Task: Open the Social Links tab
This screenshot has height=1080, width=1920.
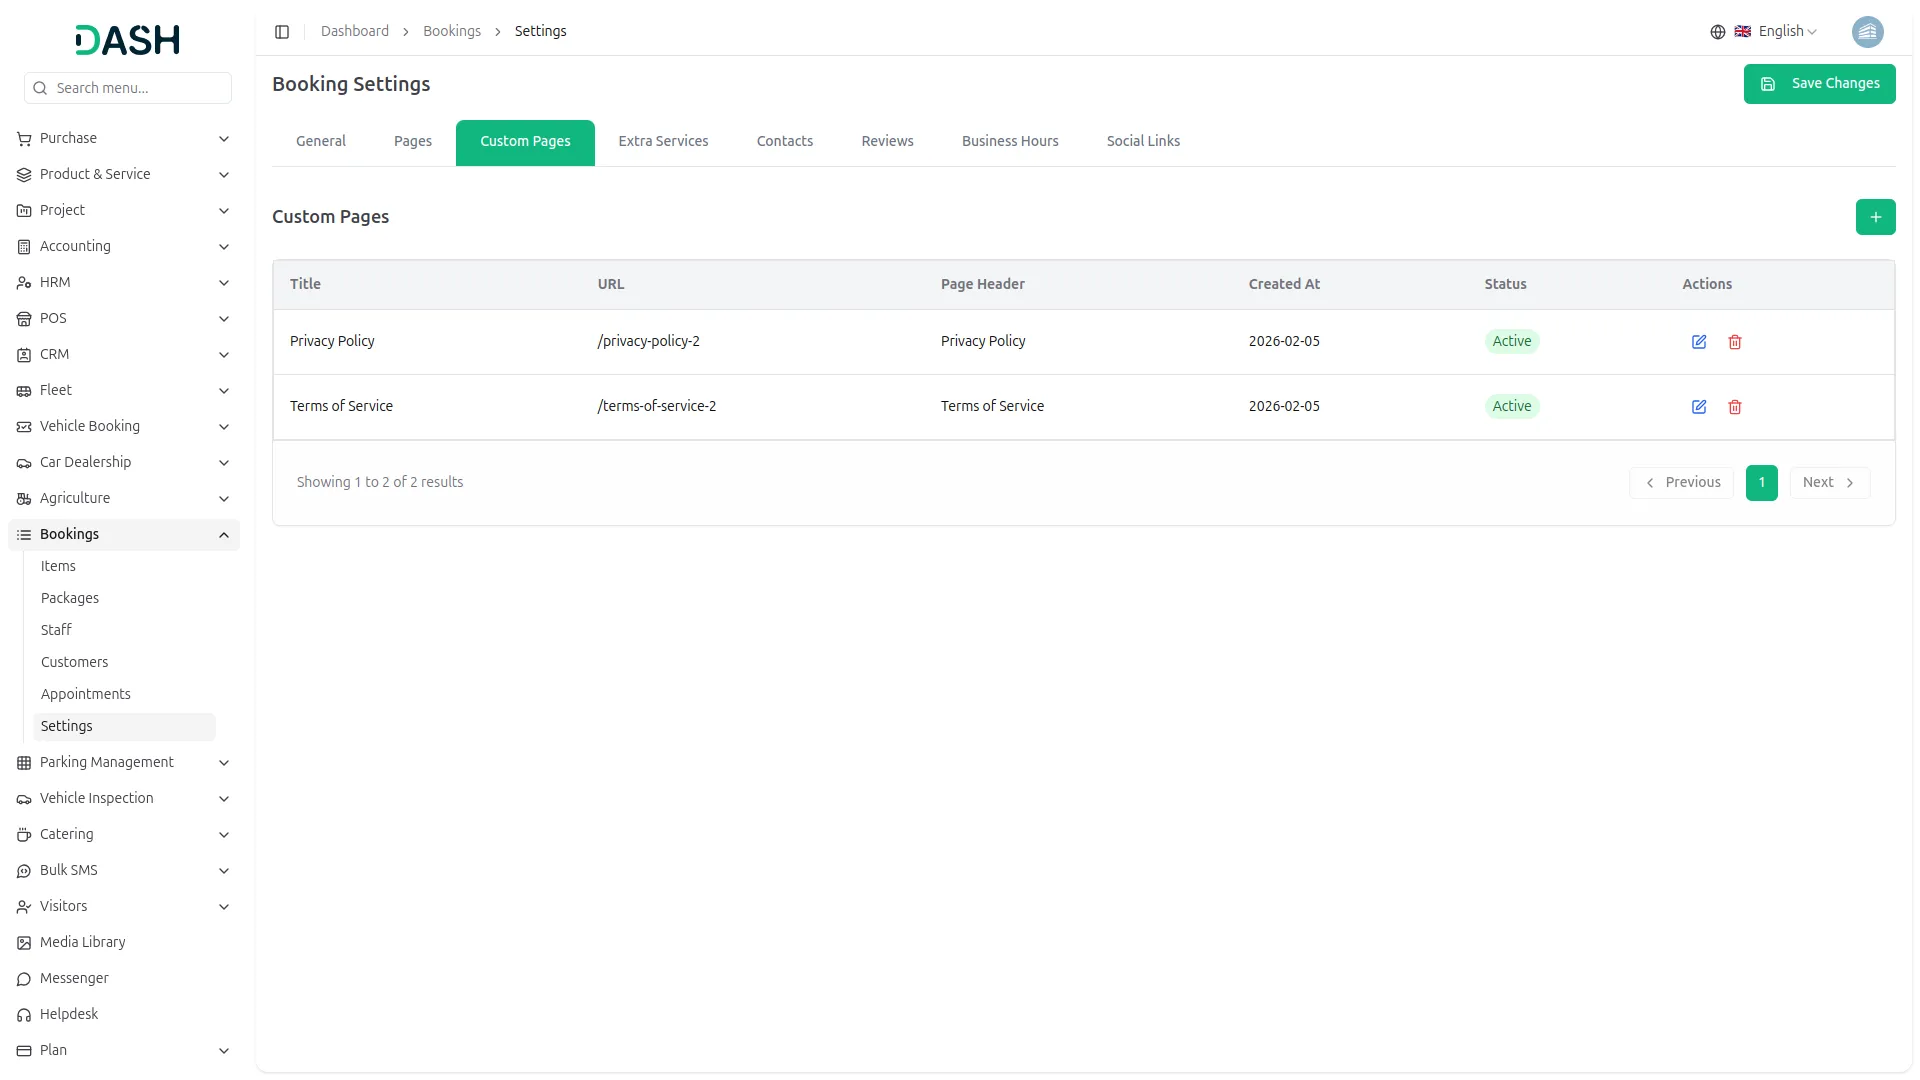Action: [1142, 142]
